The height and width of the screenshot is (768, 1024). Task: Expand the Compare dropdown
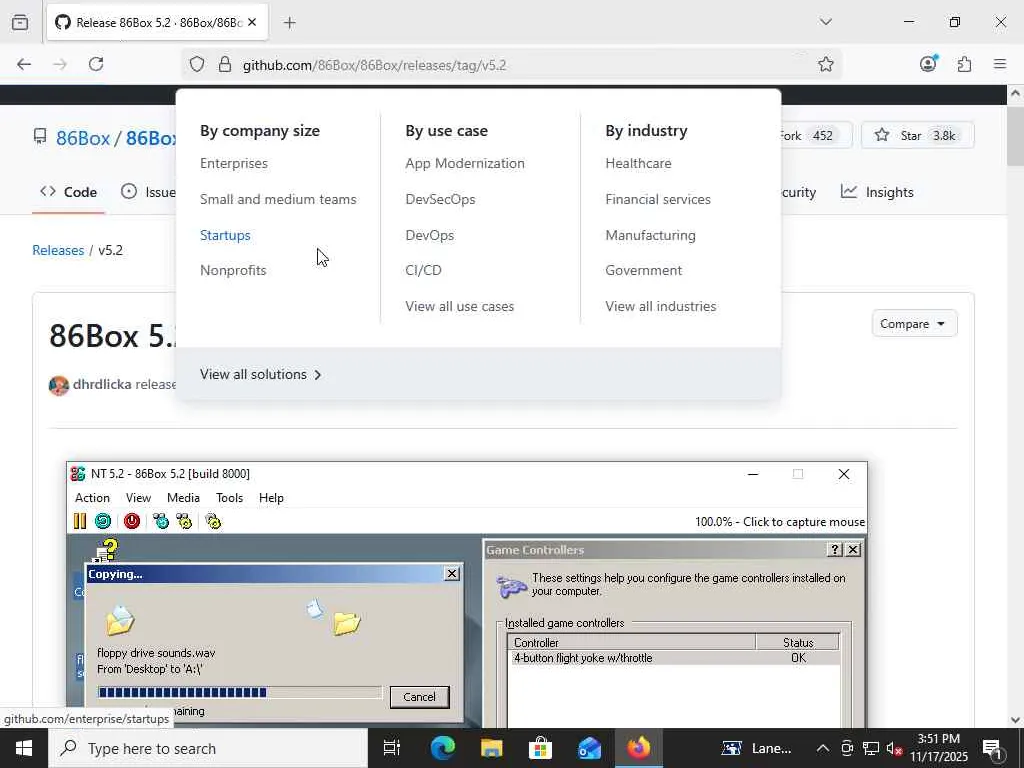[x=914, y=323]
